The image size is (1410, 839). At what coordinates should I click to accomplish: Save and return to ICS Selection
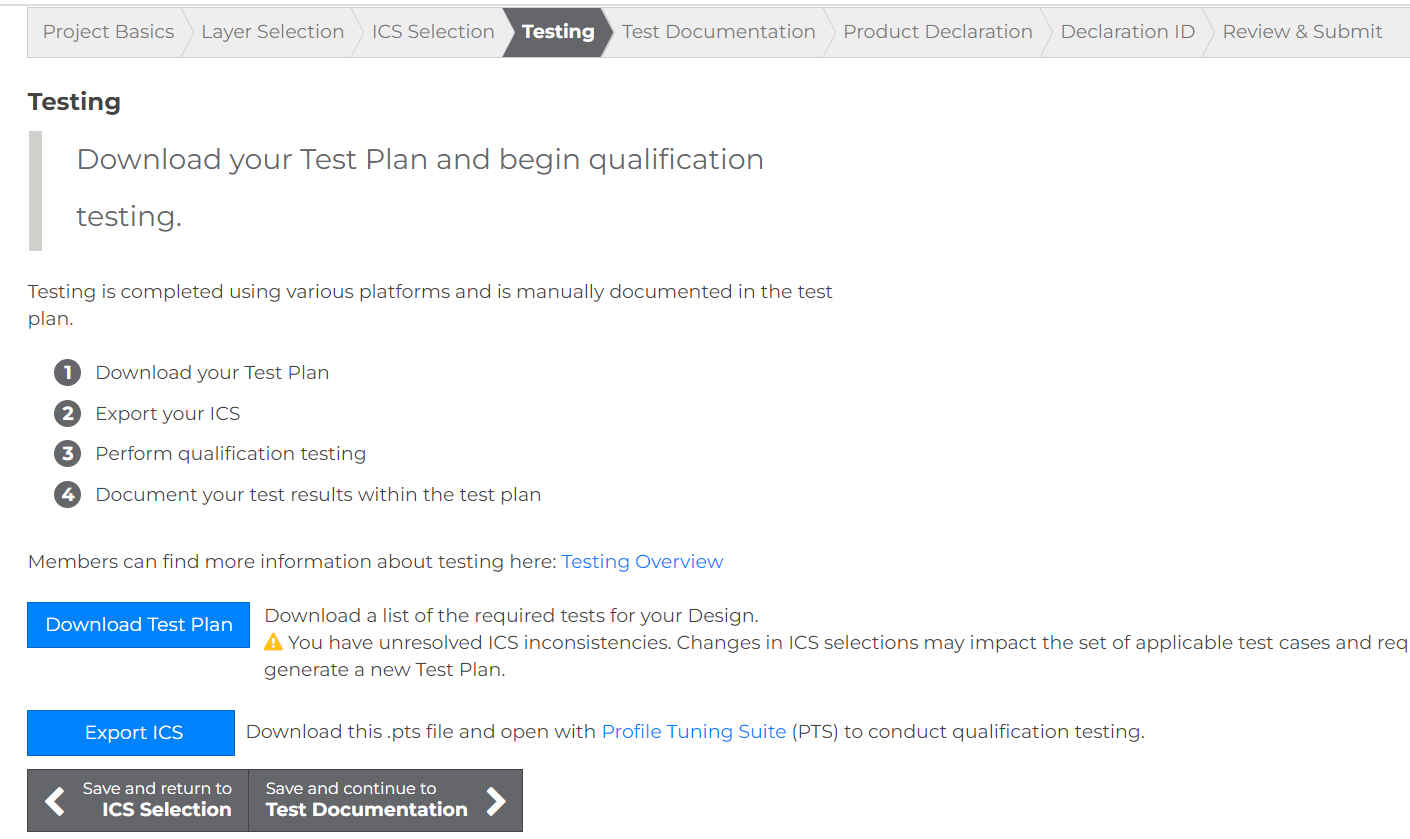[x=138, y=800]
